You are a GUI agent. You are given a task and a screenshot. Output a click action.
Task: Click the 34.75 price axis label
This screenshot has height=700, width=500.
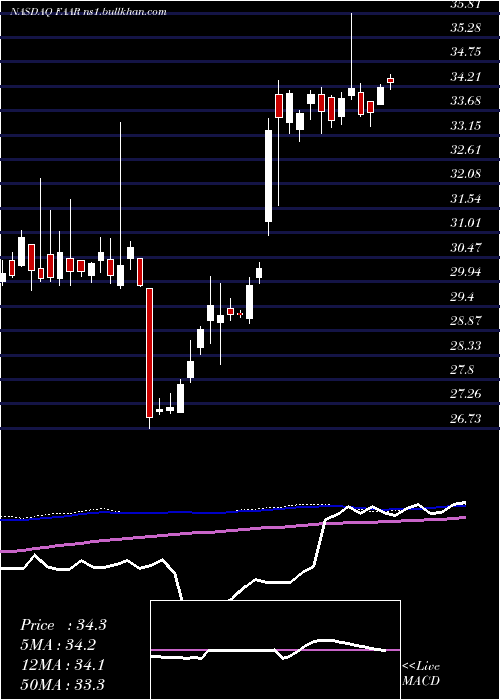click(465, 52)
